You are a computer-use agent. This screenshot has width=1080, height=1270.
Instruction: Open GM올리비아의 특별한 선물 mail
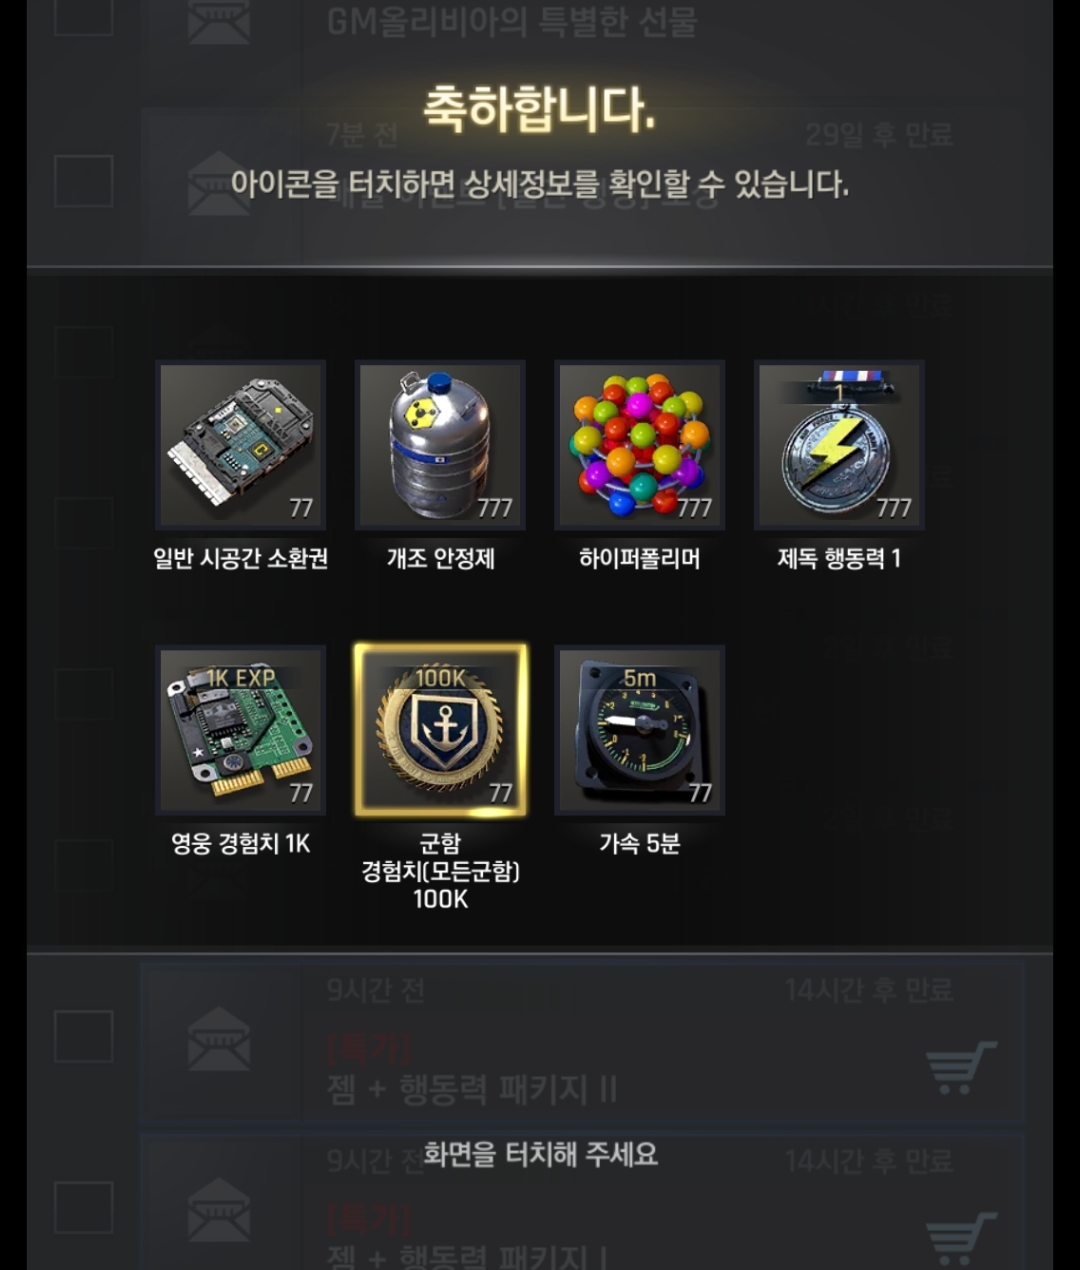click(x=512, y=21)
